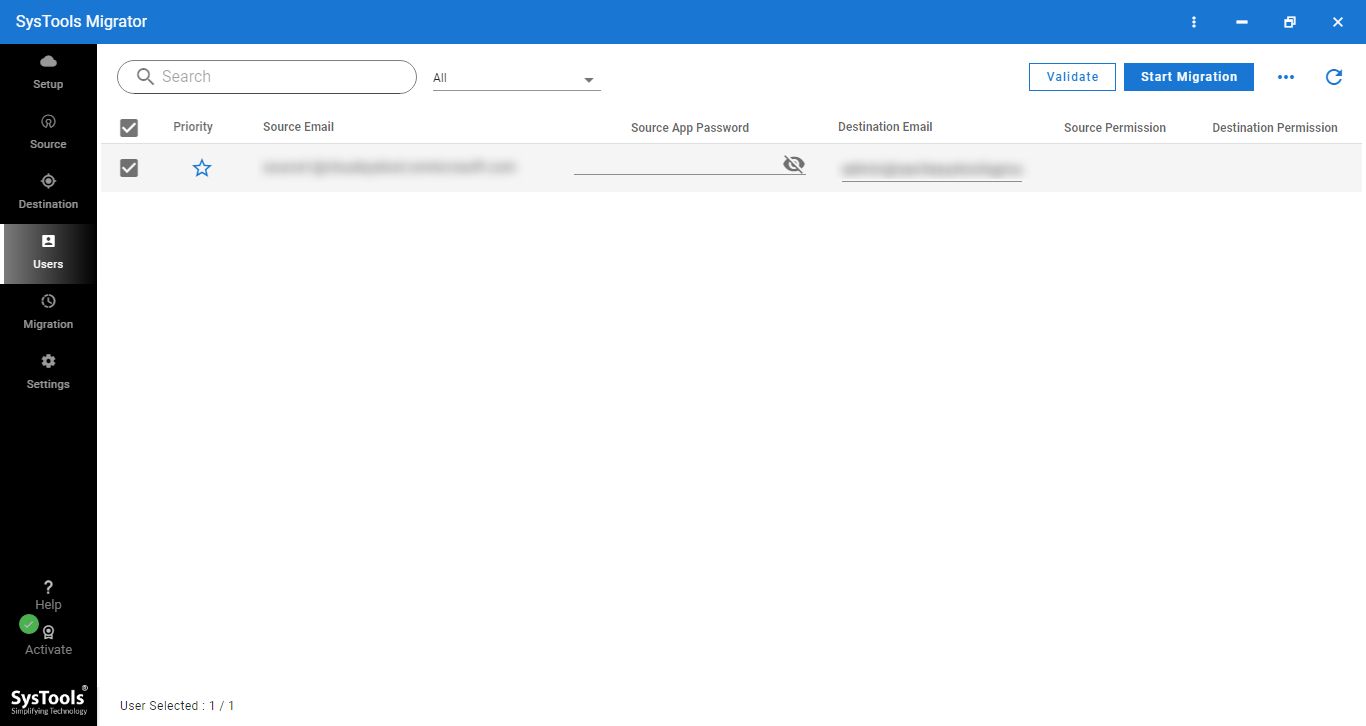
Task: Click the refresh icon at top right
Action: click(x=1333, y=77)
